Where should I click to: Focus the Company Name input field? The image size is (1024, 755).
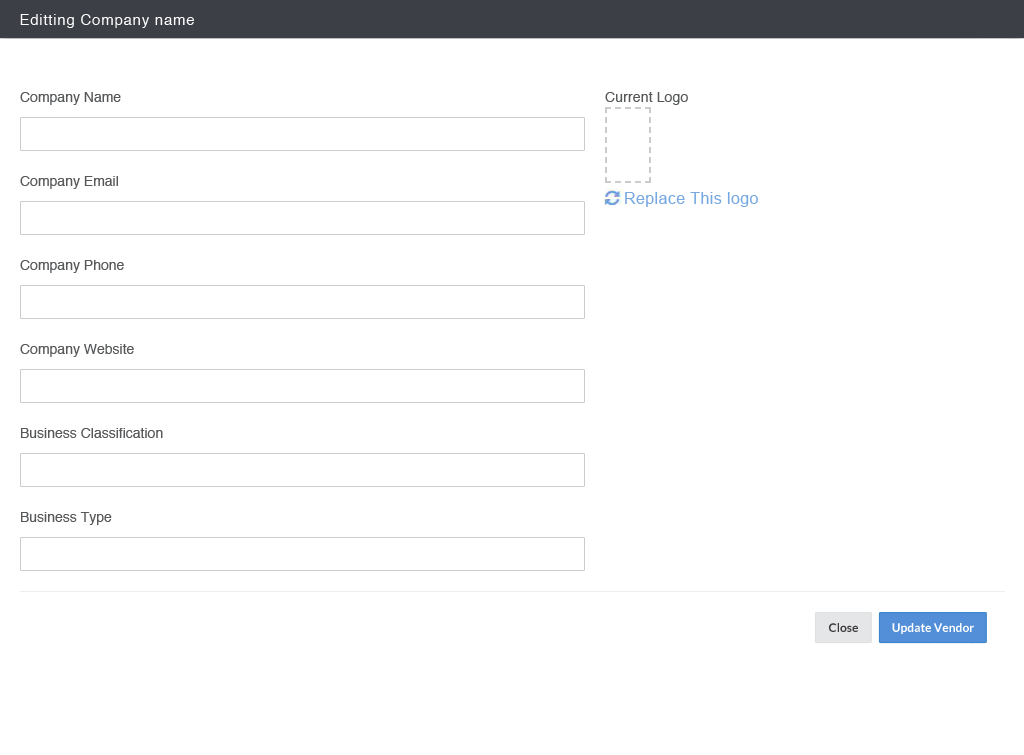point(302,134)
